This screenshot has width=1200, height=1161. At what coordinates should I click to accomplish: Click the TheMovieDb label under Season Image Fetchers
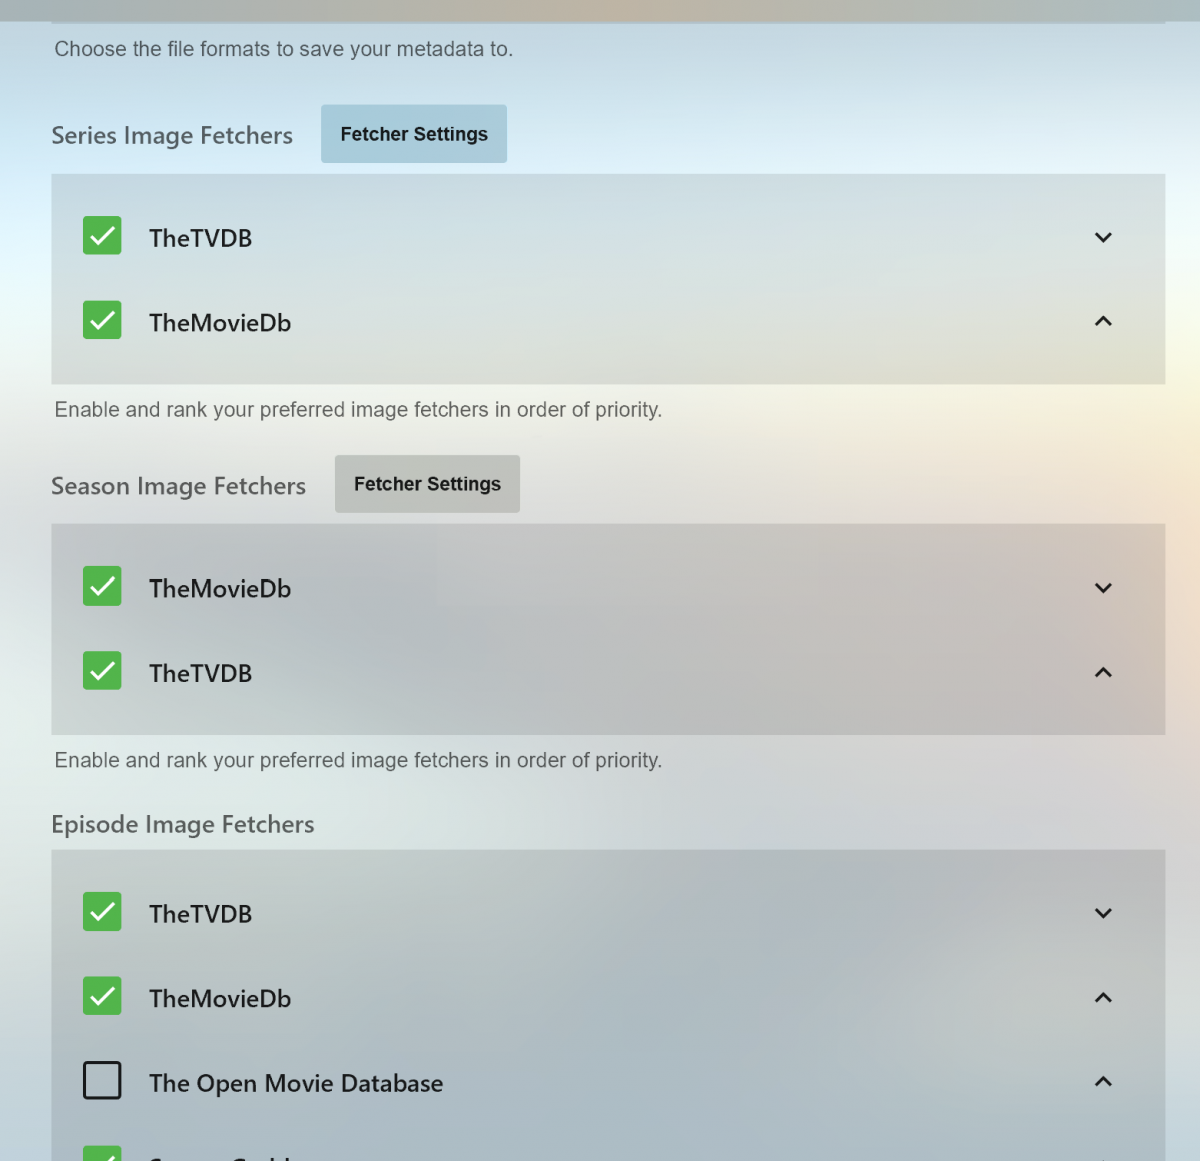220,589
